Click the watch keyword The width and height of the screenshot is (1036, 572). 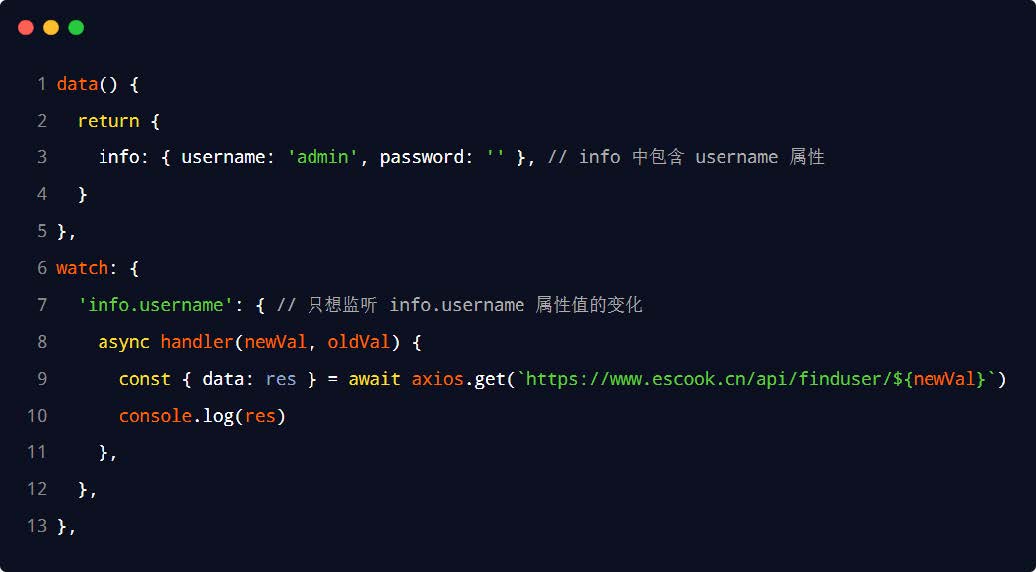point(82,268)
